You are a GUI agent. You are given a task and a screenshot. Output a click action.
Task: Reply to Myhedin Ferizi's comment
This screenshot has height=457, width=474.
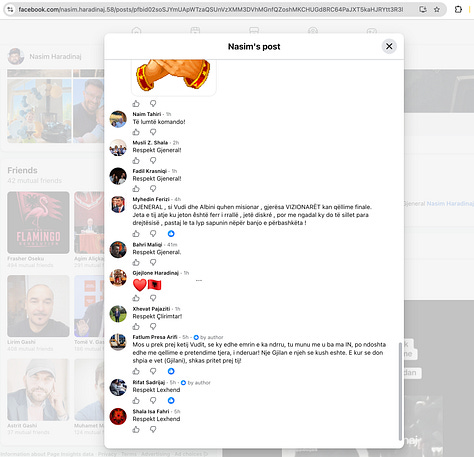[153, 234]
